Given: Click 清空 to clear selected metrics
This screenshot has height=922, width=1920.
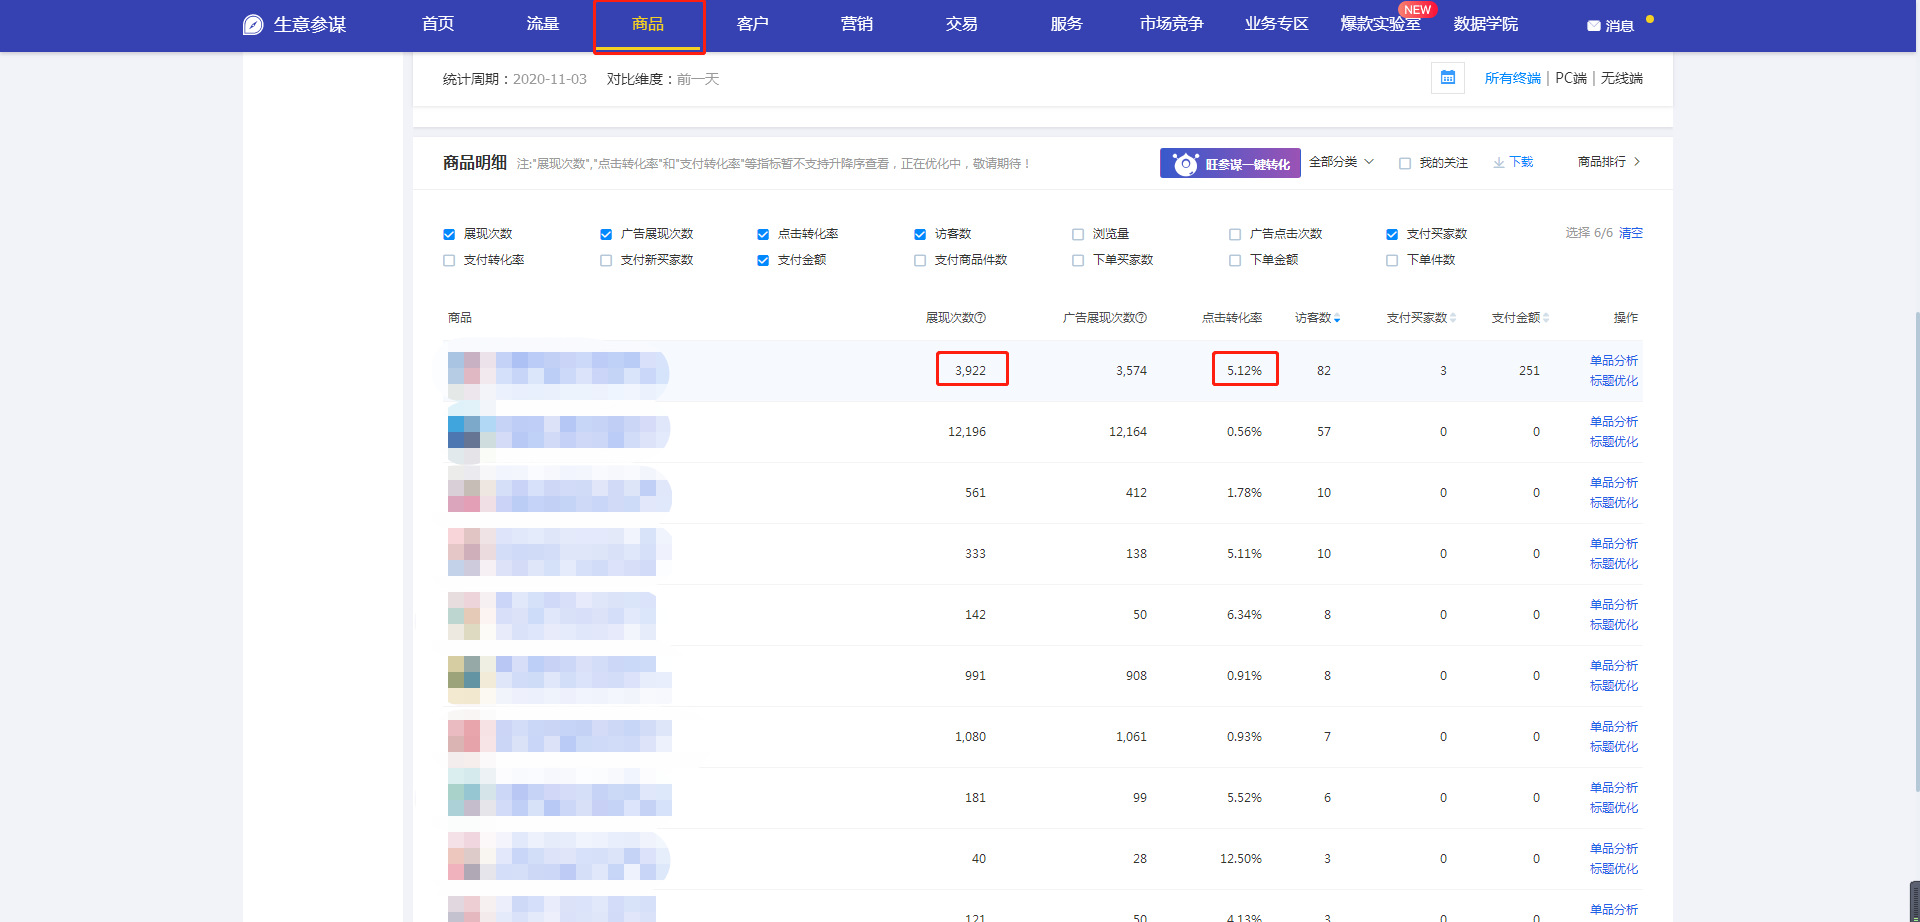Looking at the screenshot, I should 1631,233.
